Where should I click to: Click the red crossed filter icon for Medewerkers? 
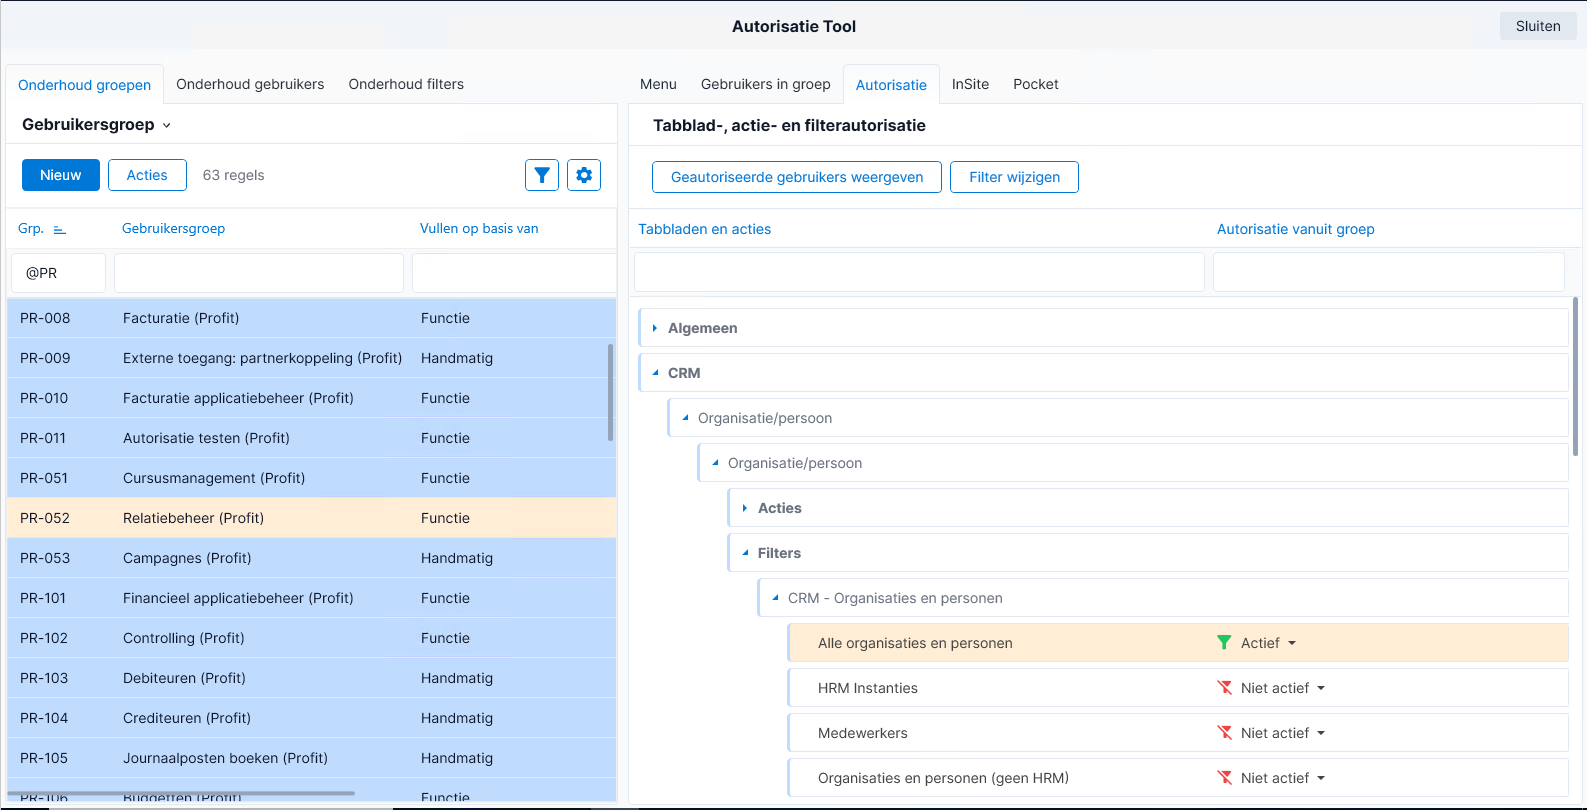(x=1224, y=733)
